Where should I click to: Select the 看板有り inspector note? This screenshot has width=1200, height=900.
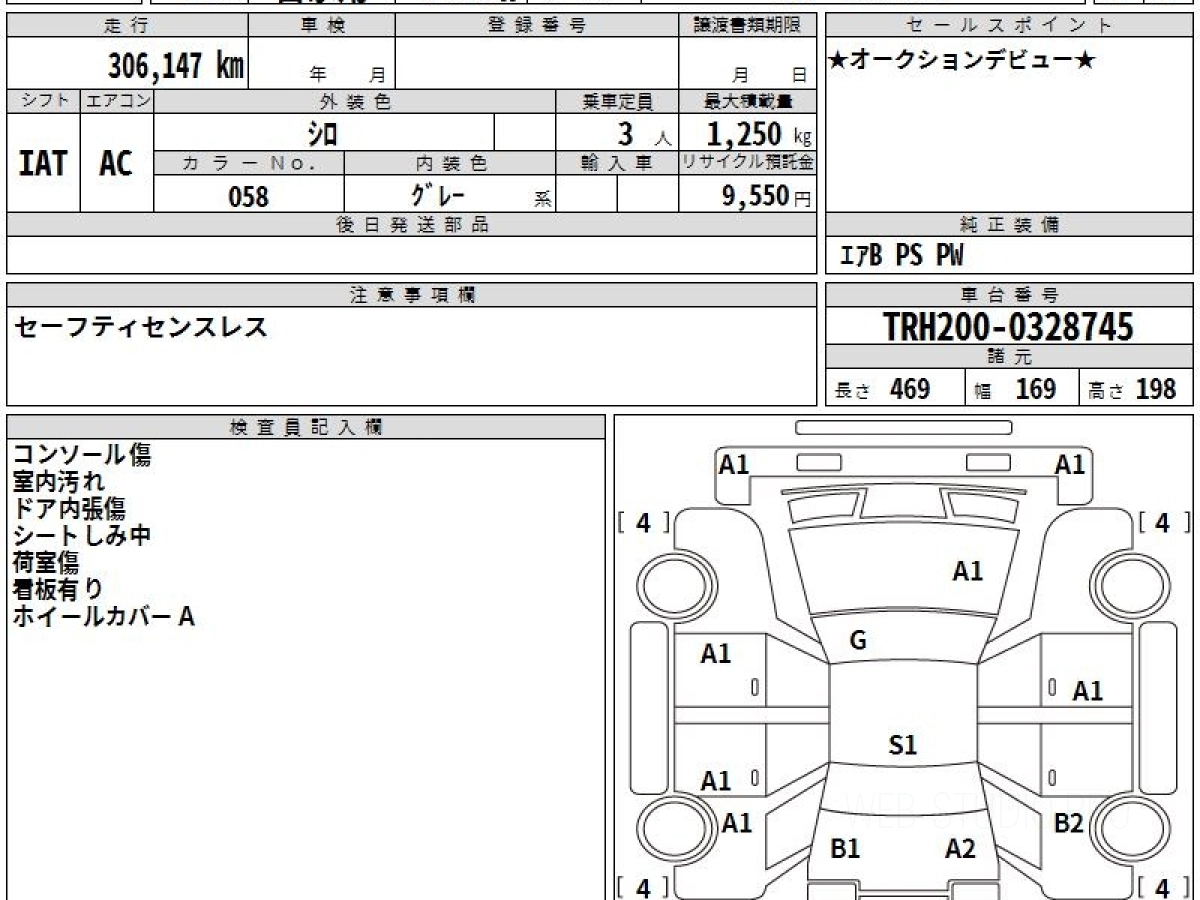pyautogui.click(x=58, y=590)
